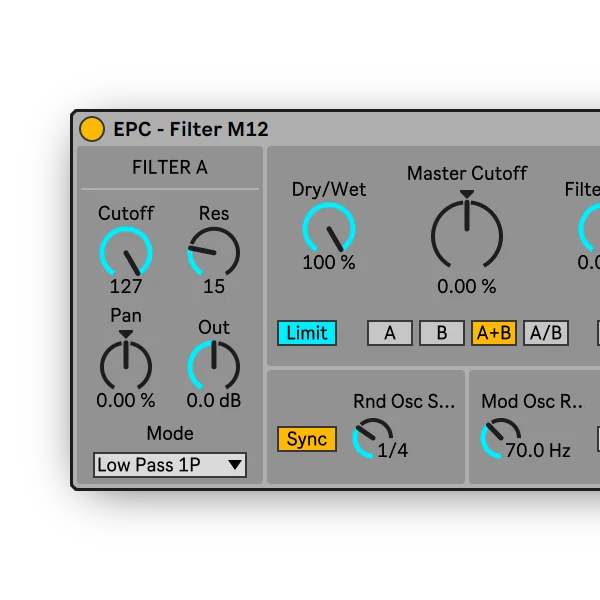The width and height of the screenshot is (600, 600).
Task: Select filter routing A+B
Action: coord(494,333)
